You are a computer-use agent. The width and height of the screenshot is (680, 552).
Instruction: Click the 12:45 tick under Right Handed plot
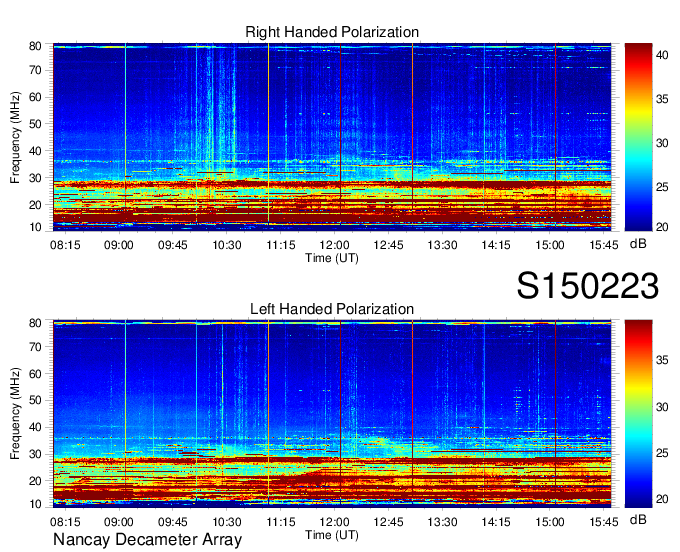tap(388, 245)
